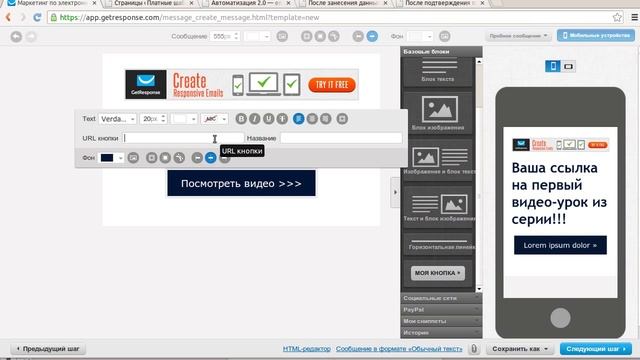Open the Пробное сообщение dropdown
This screenshot has width=640, height=360.
pos(518,36)
